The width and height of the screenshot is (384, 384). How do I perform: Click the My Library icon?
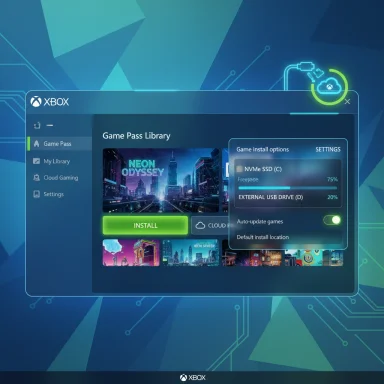pyautogui.click(x=36, y=161)
